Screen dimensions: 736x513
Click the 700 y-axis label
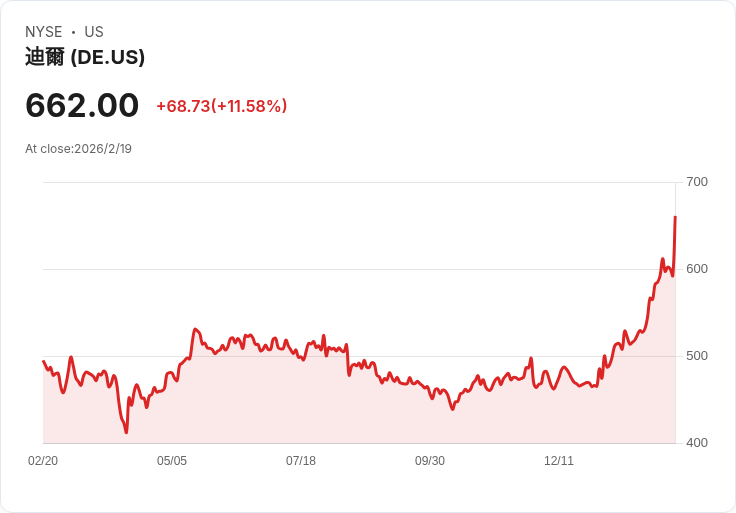pos(697,182)
